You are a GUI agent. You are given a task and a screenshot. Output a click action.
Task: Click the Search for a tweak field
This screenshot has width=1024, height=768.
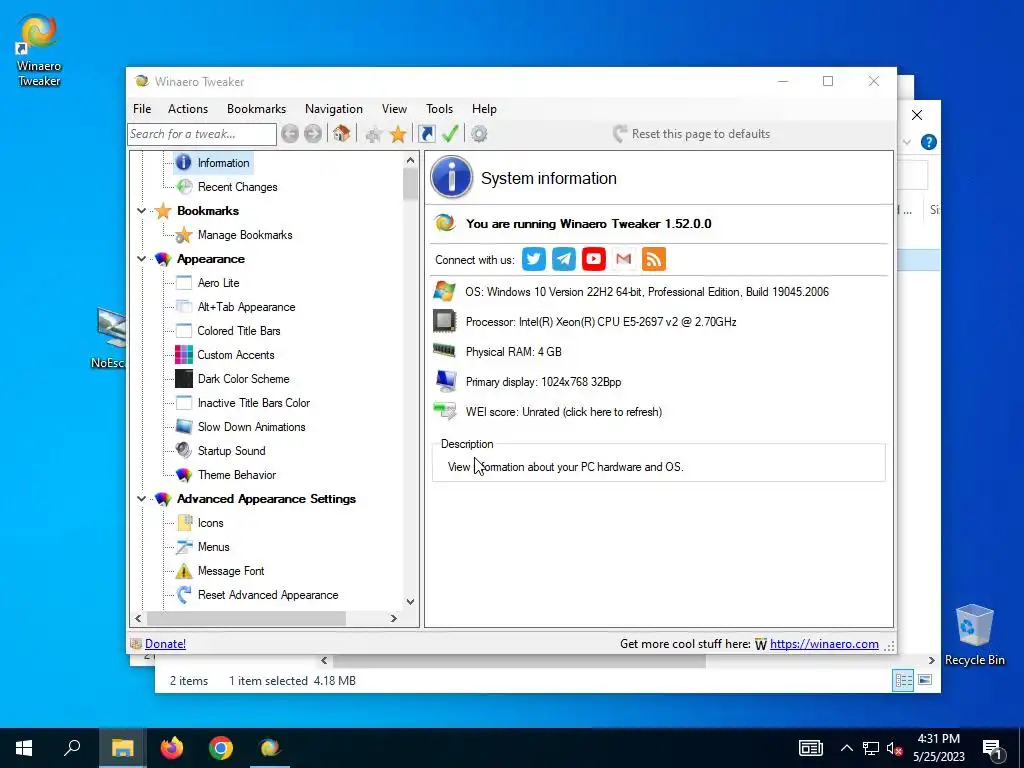(202, 134)
